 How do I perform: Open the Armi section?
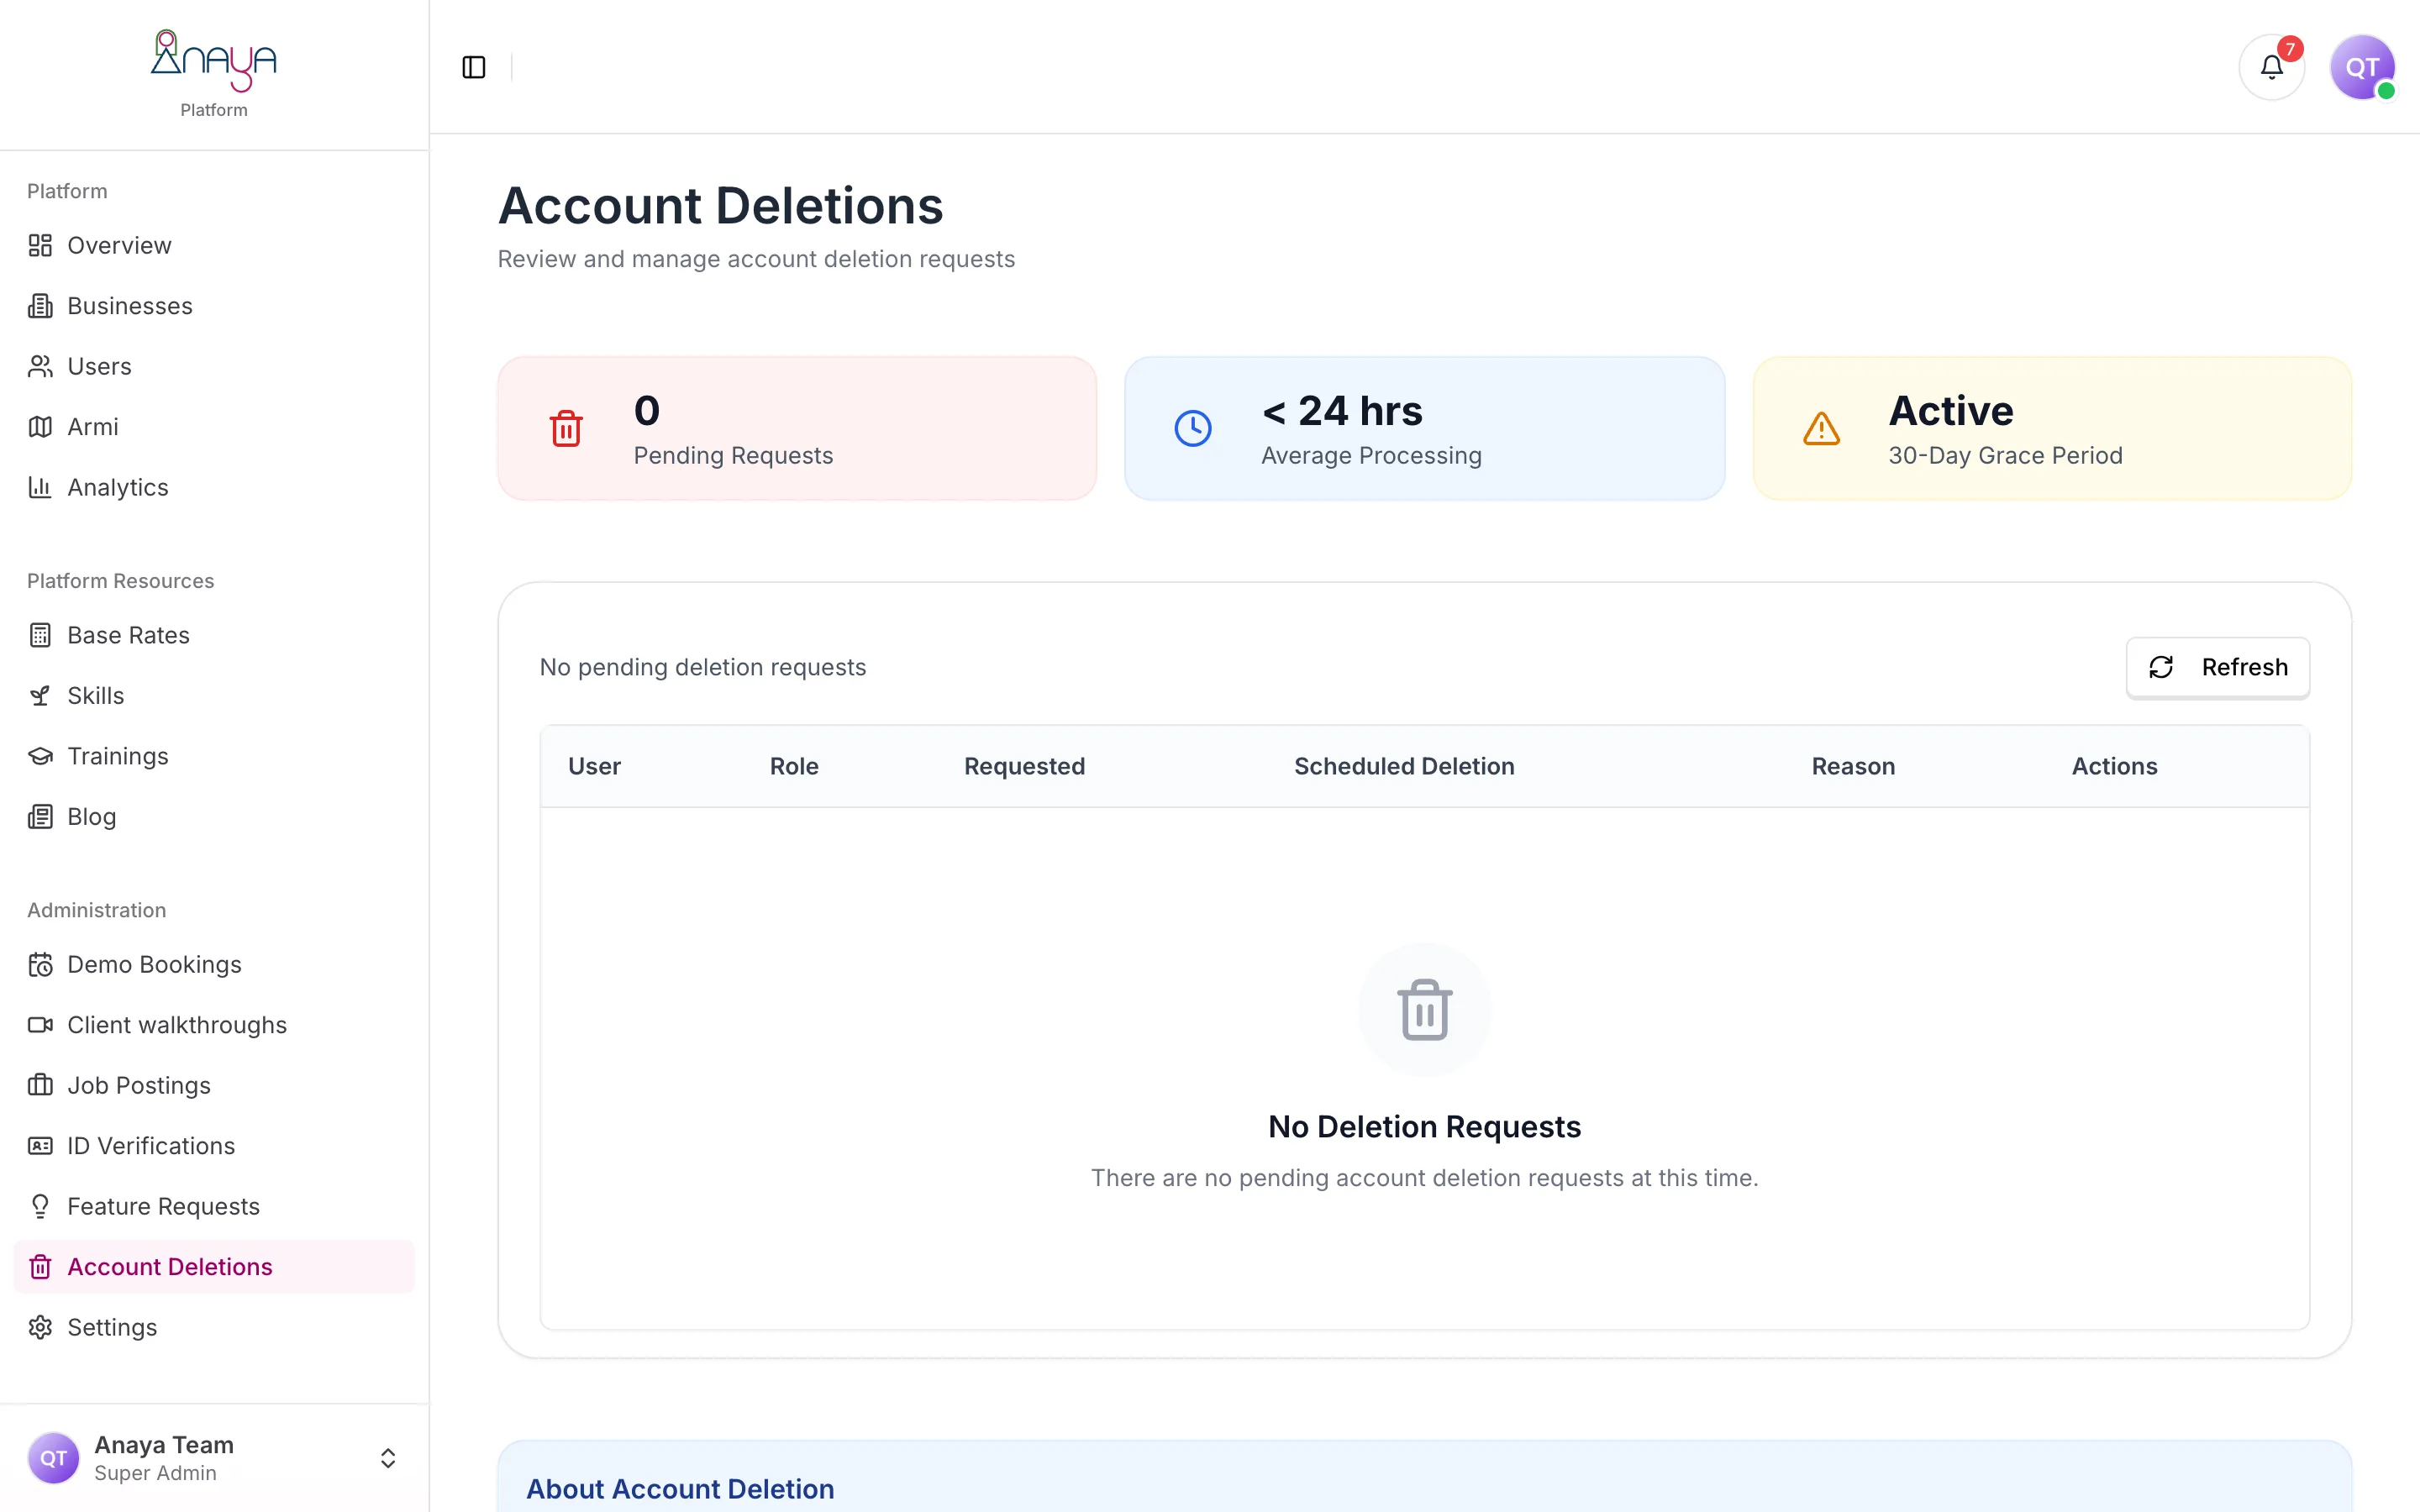pos(214,427)
